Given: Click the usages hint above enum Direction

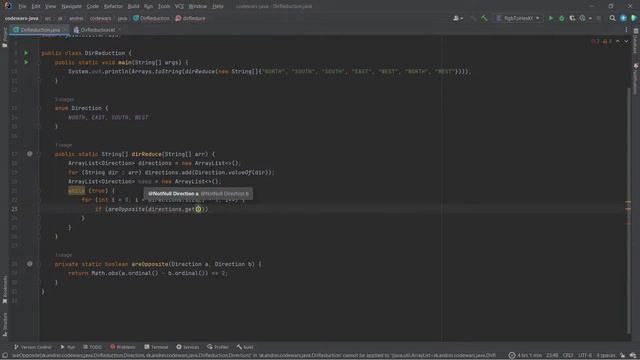Looking at the screenshot, I should click(64, 100).
